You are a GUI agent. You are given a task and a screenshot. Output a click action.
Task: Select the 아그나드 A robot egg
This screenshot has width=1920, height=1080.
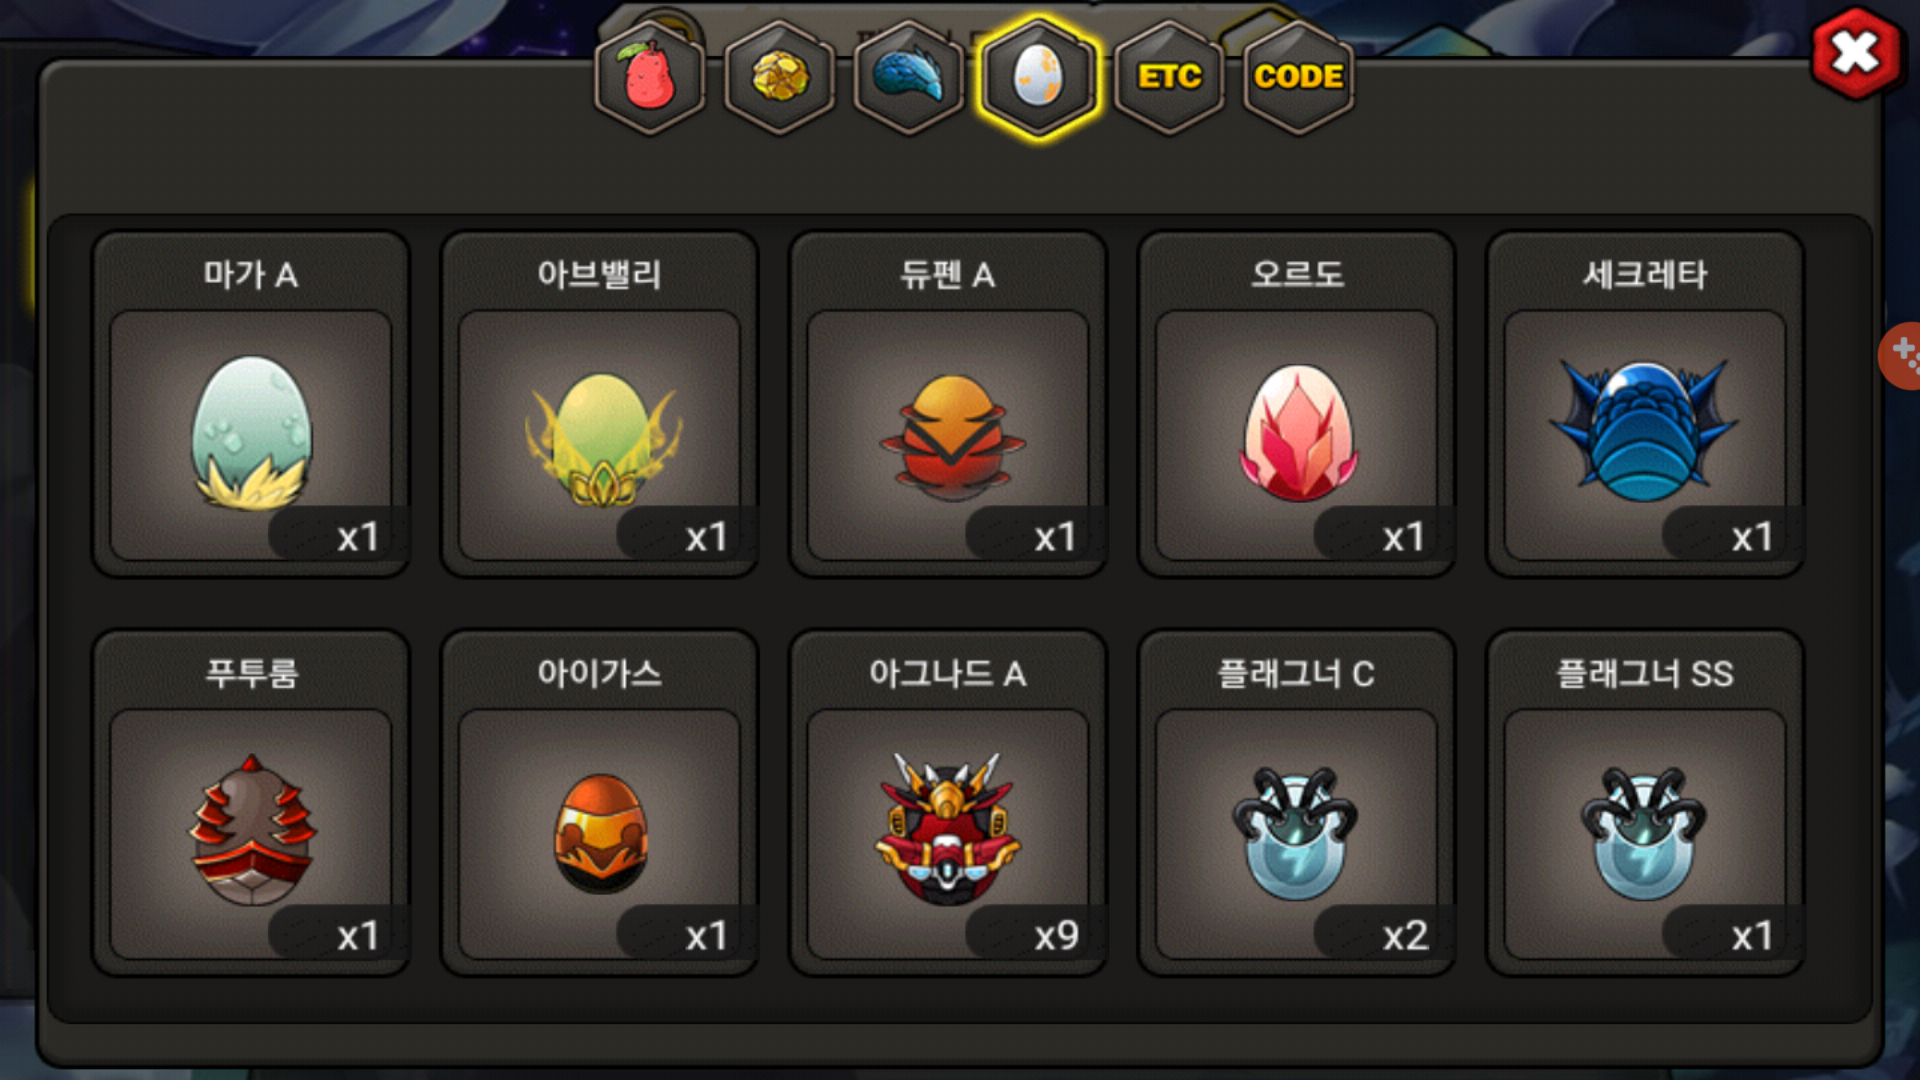948,833
